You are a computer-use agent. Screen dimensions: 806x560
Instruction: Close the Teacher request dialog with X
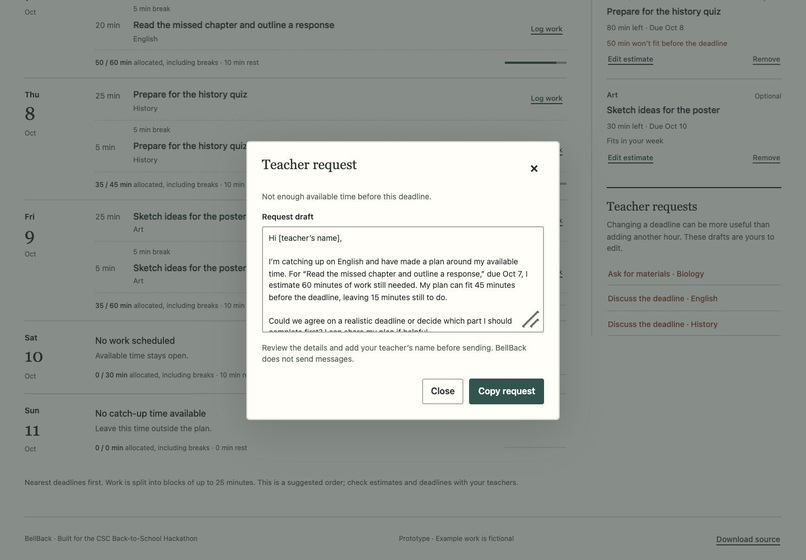pyautogui.click(x=534, y=168)
